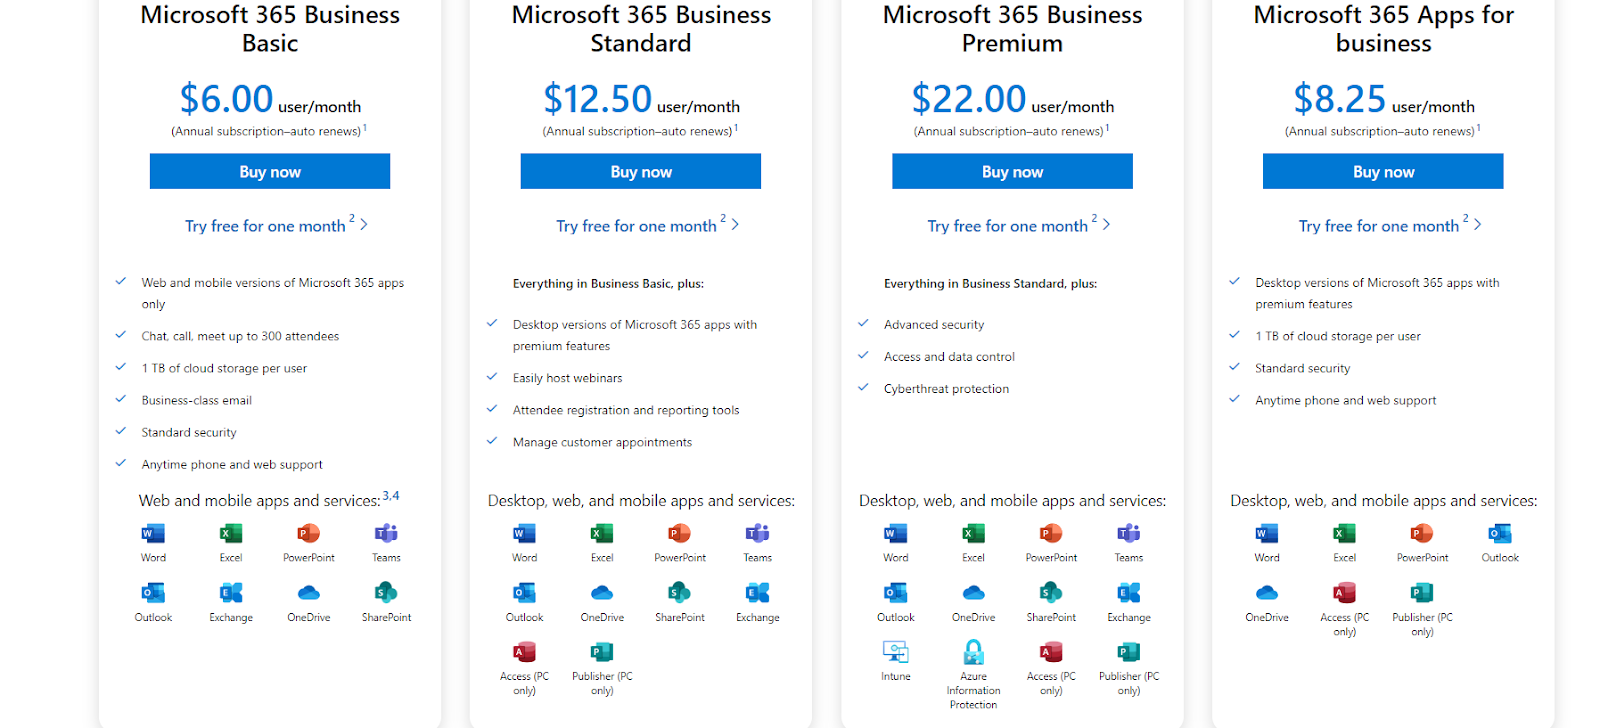
Task: Click Outlook icon in Apps for business
Action: (1499, 533)
